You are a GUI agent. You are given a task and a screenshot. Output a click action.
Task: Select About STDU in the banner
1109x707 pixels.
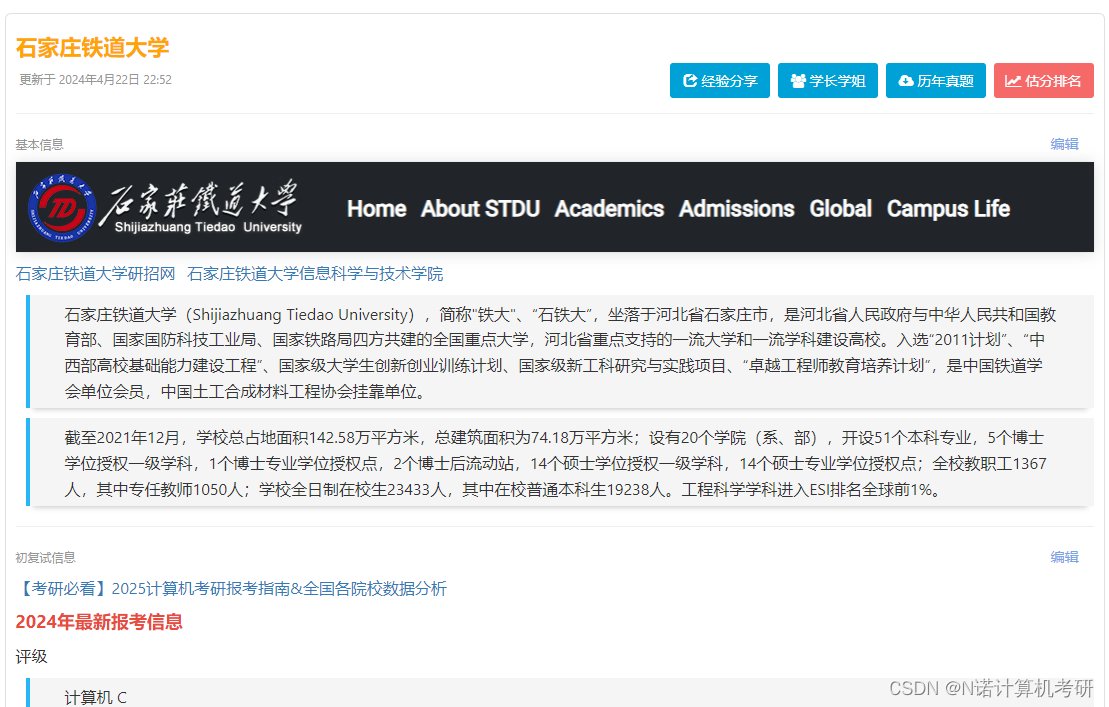480,209
